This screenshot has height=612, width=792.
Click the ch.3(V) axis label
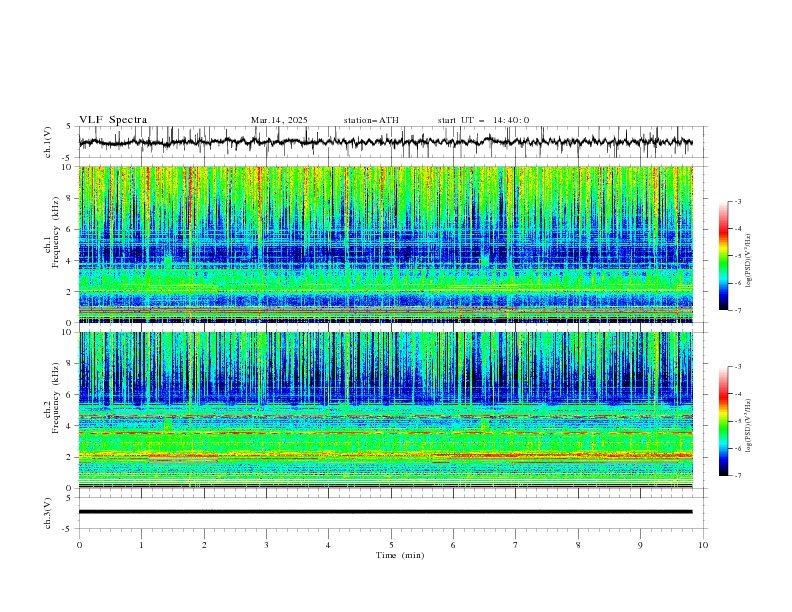48,513
